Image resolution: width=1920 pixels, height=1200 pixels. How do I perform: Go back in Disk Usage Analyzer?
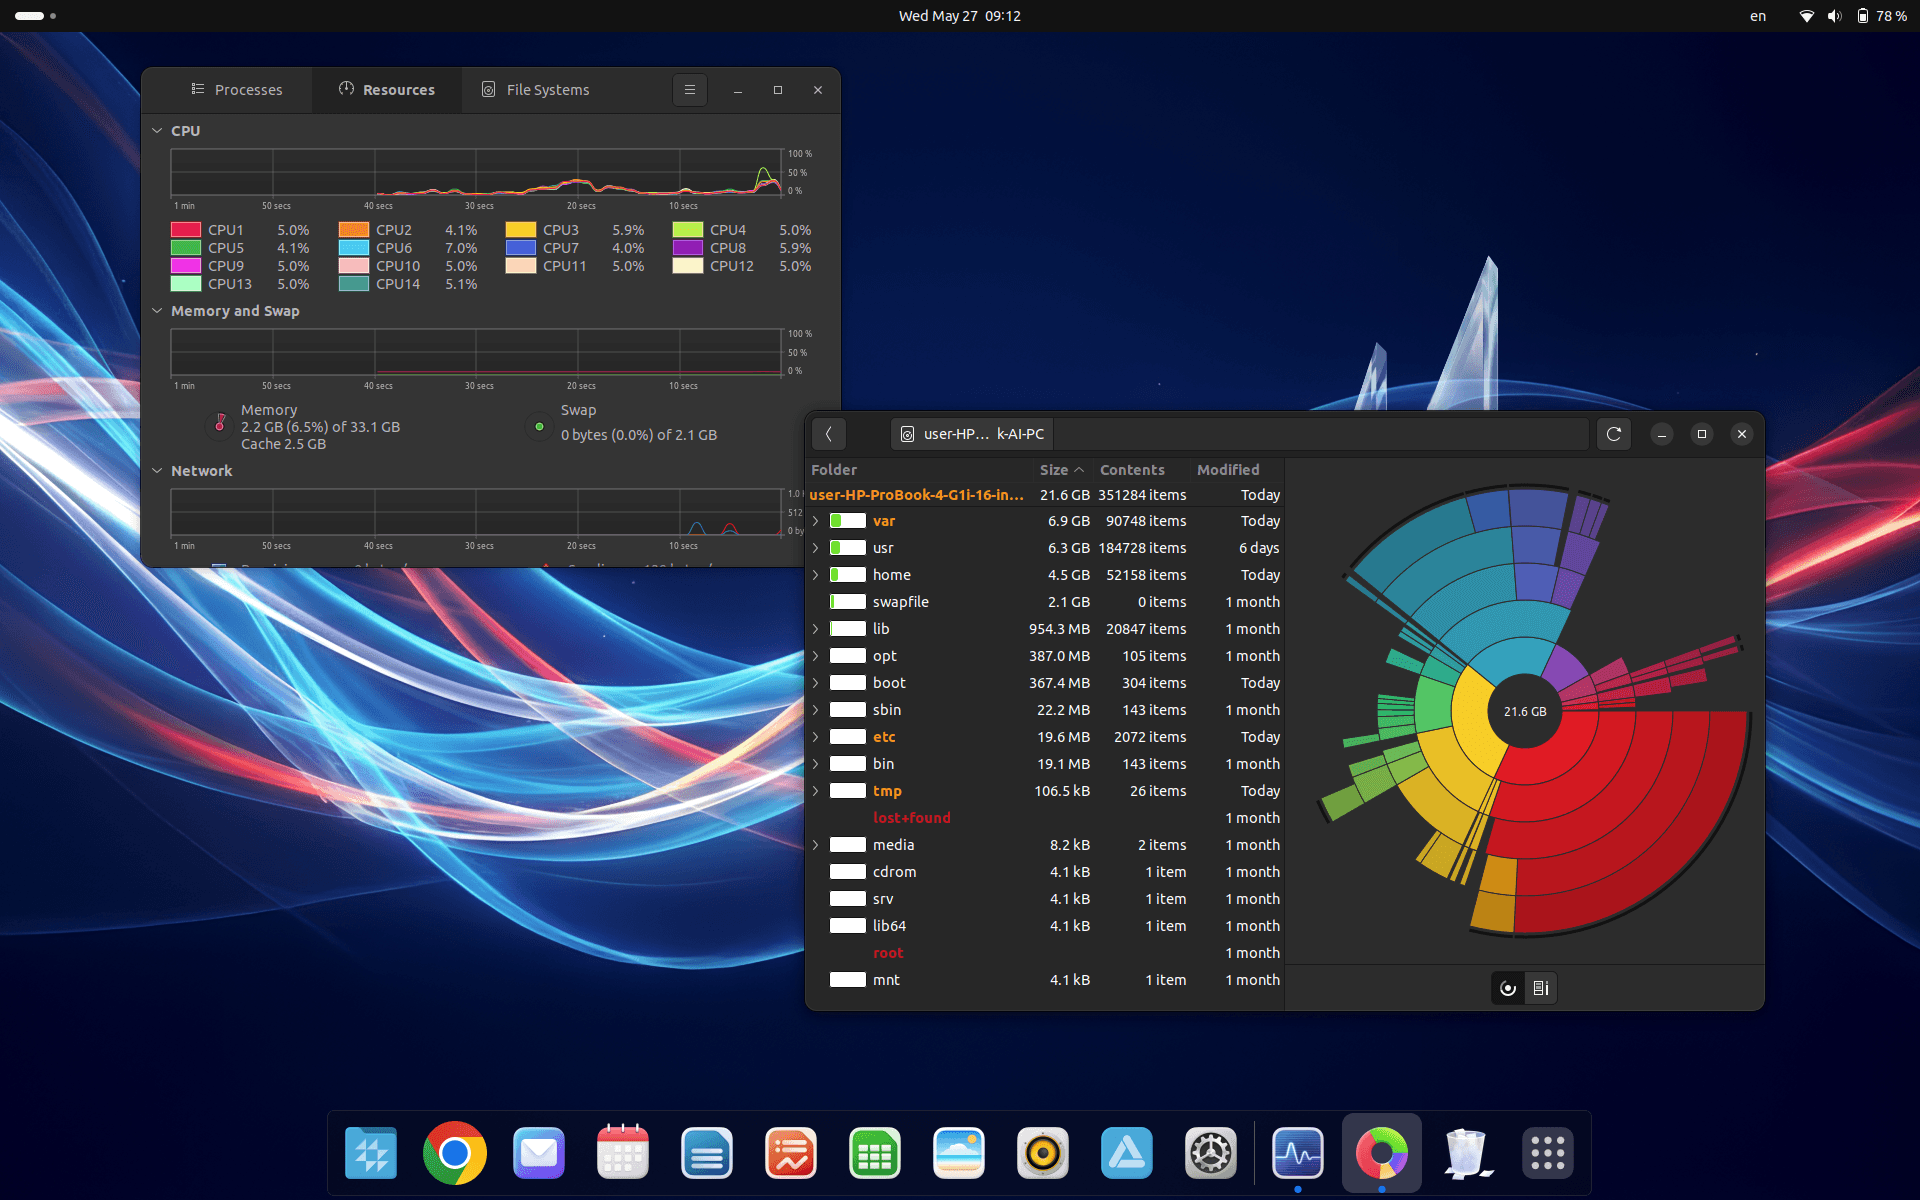pyautogui.click(x=829, y=434)
